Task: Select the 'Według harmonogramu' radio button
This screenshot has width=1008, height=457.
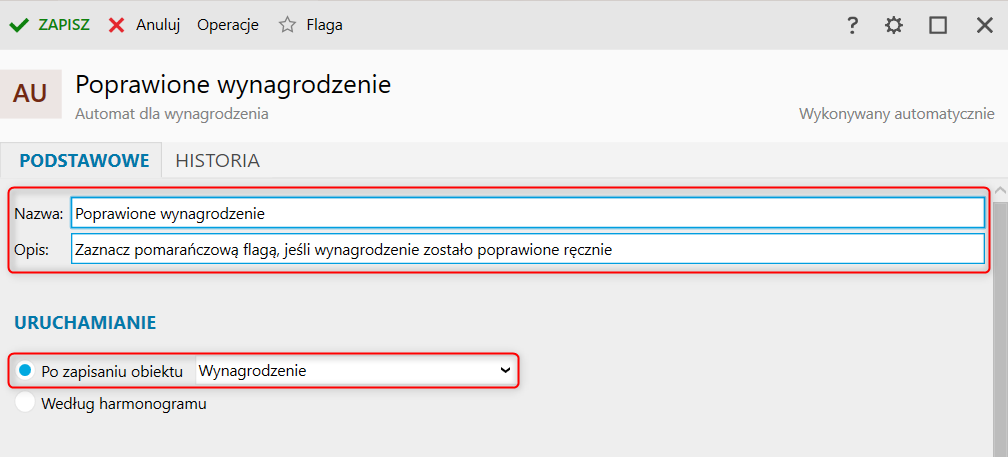Action: (25, 404)
